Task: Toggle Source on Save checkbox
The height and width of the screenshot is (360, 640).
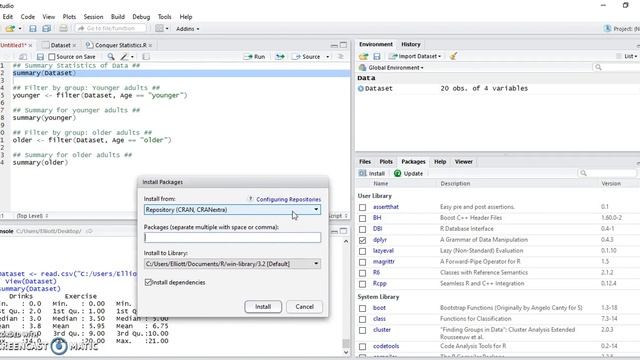Action: coord(52,57)
